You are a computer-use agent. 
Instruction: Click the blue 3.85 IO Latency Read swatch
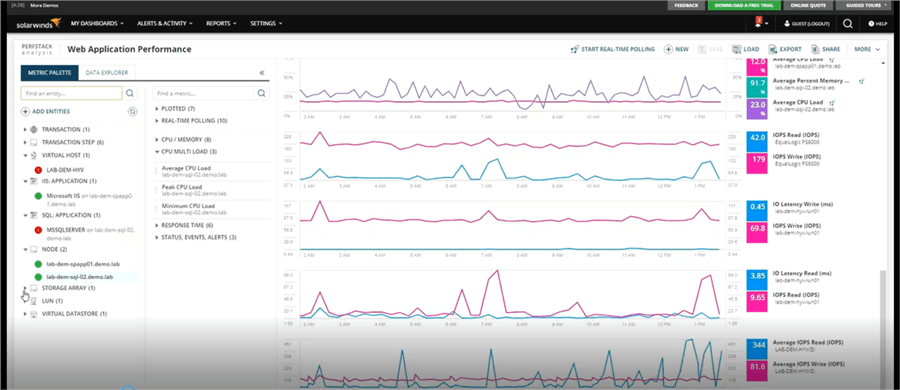(757, 279)
